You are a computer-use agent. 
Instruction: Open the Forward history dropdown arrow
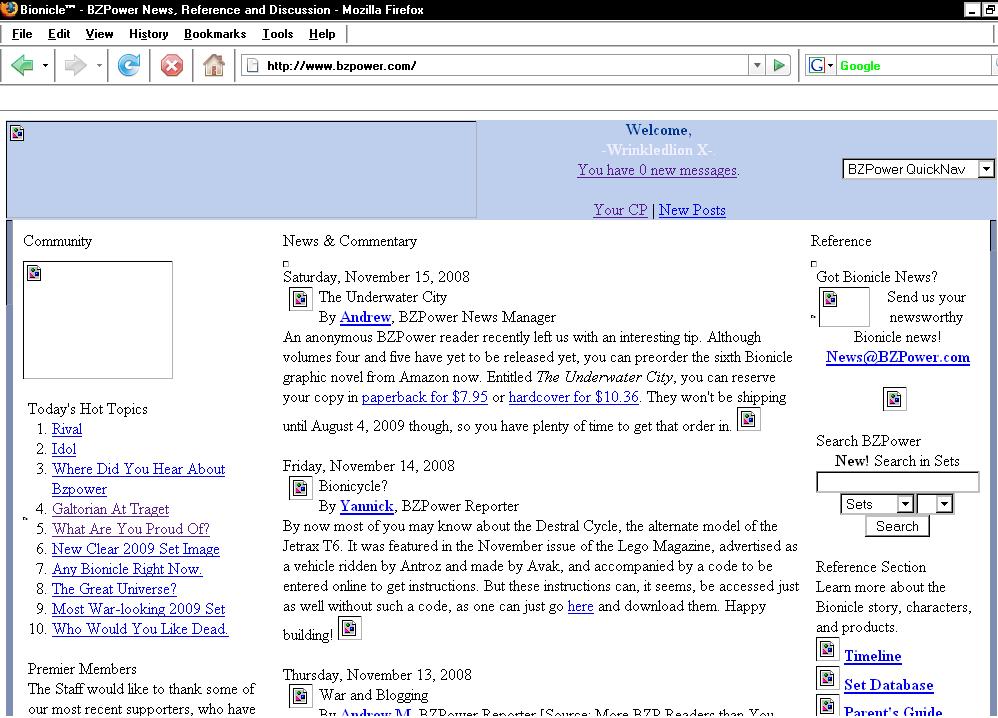[x=99, y=65]
